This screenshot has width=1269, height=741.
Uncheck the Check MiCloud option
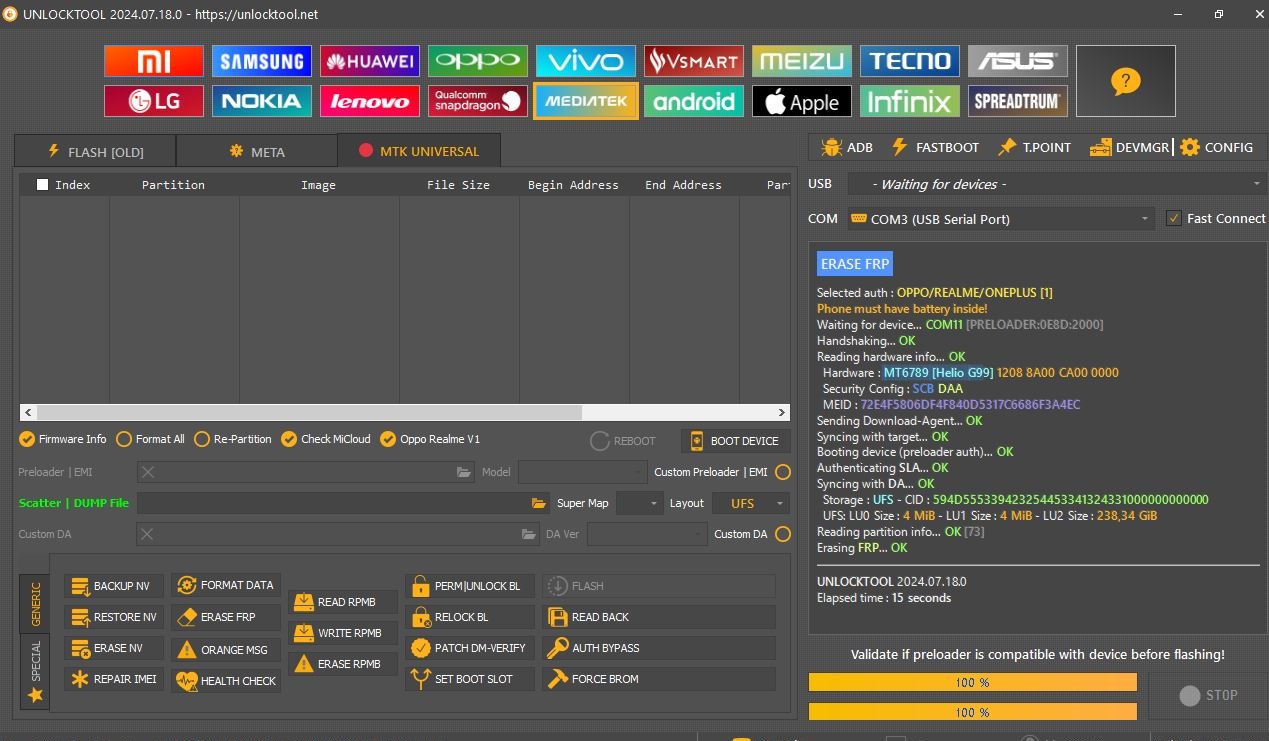pos(289,439)
